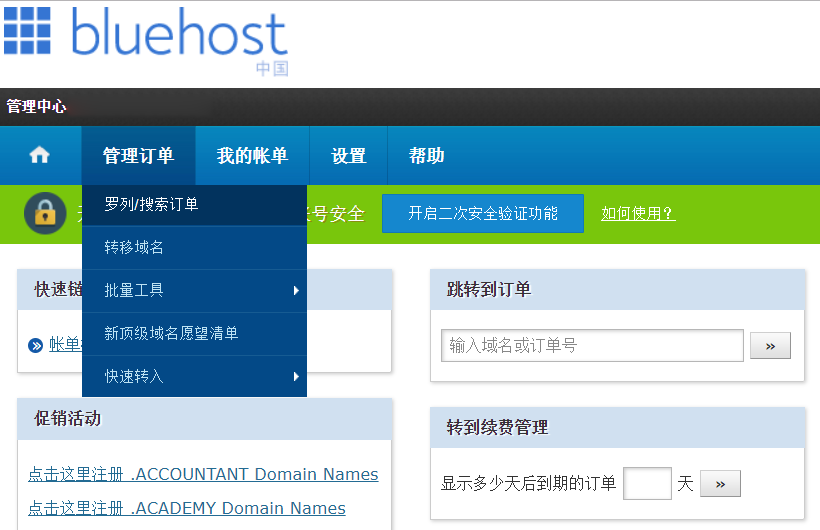Open the 我的帐单 menu

(253, 155)
